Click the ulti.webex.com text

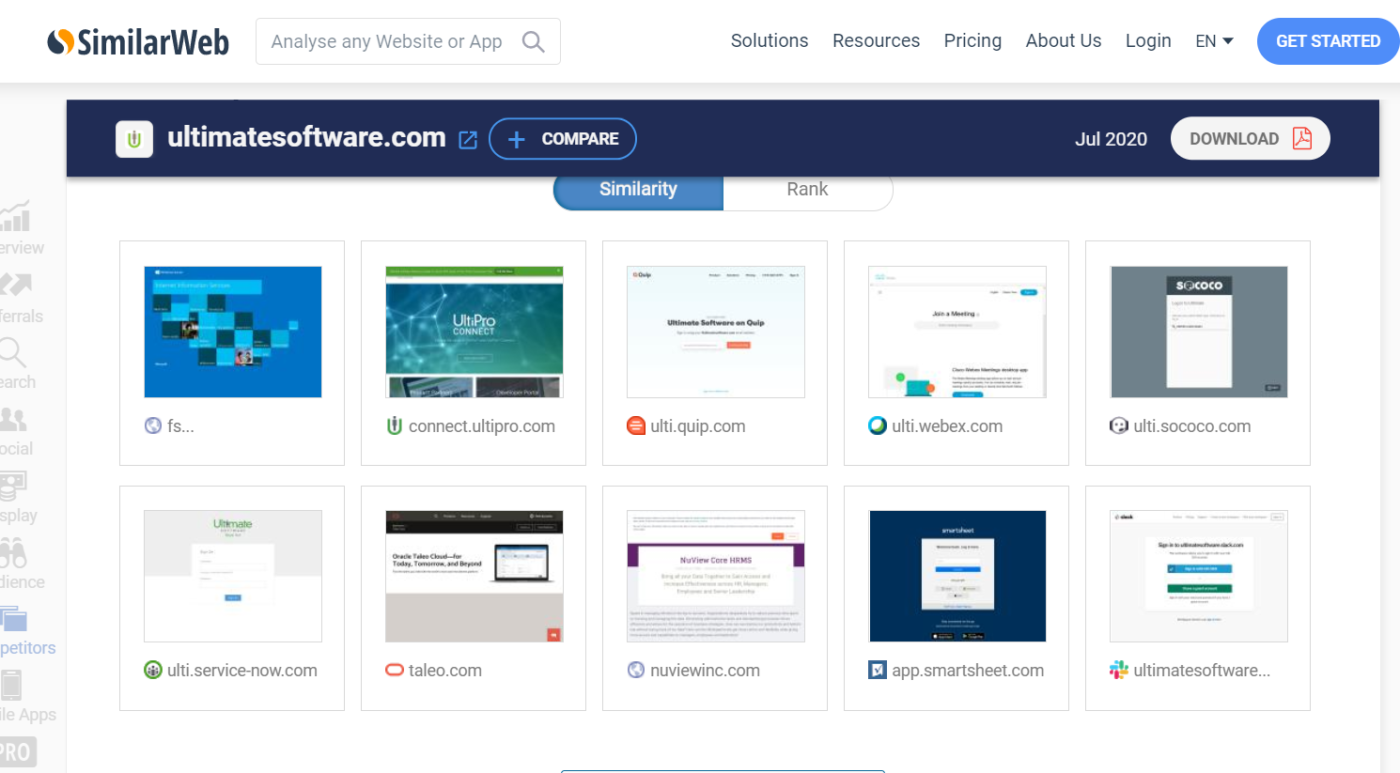click(x=947, y=426)
